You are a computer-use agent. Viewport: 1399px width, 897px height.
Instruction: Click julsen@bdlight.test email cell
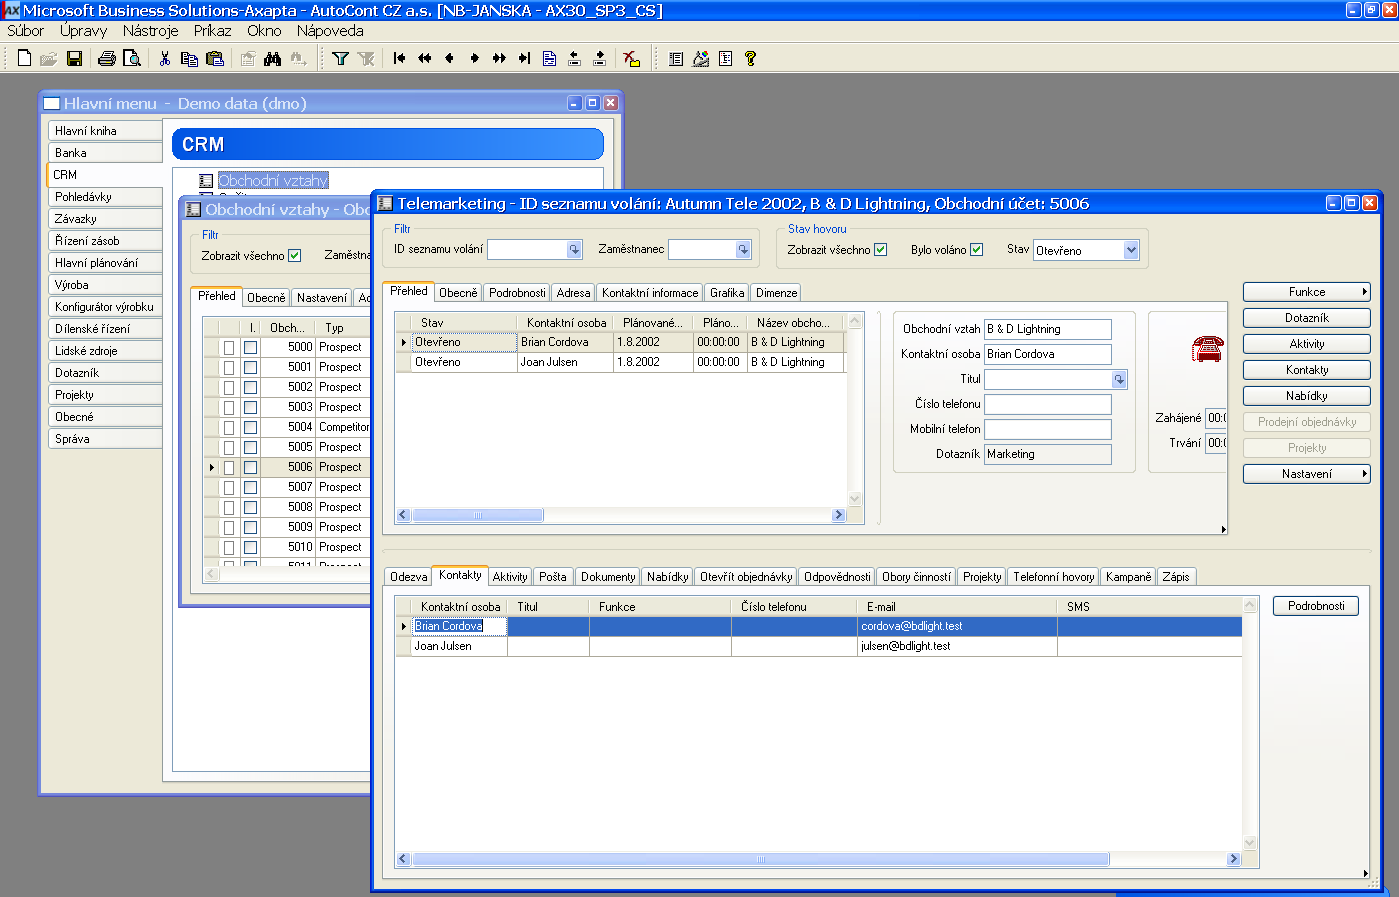[x=957, y=646]
